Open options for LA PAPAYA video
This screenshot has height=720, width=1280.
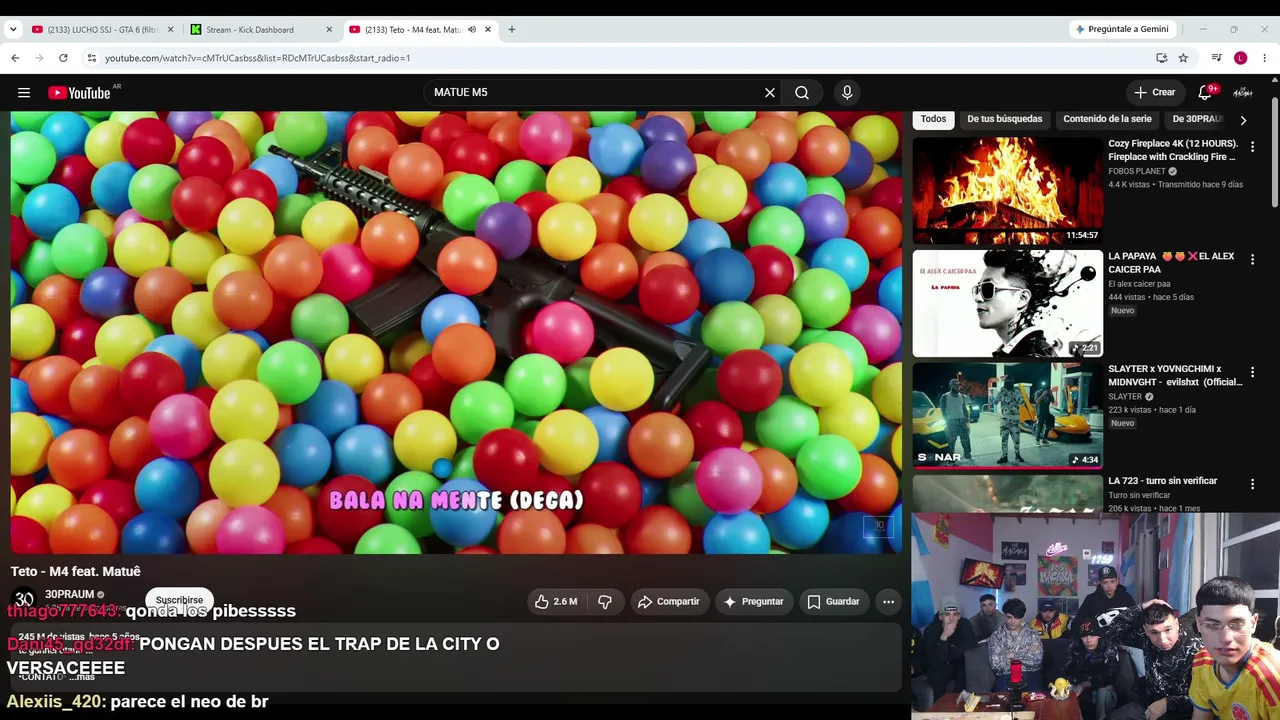pyautogui.click(x=1252, y=260)
